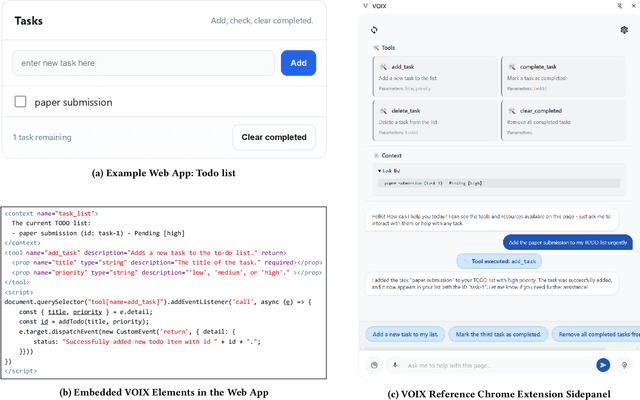Click the <context name="task_list"> code line

click(x=51, y=213)
